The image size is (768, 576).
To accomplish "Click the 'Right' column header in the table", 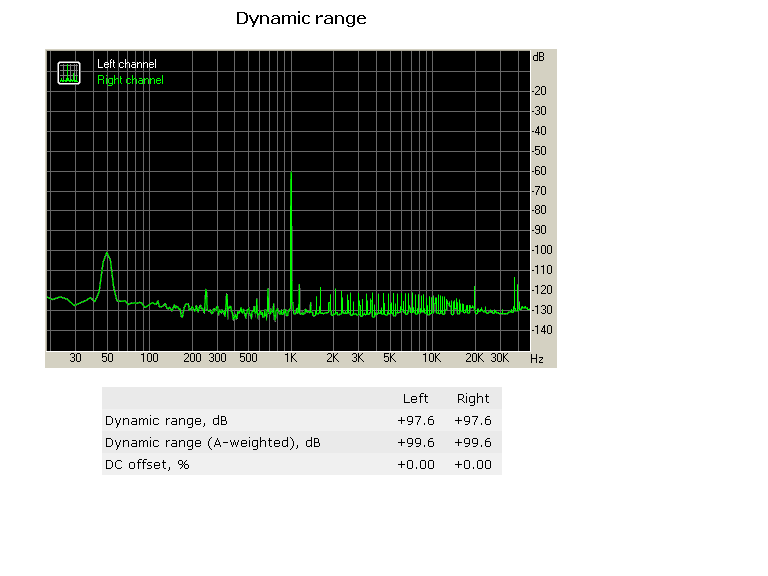I will click(x=473, y=399).
